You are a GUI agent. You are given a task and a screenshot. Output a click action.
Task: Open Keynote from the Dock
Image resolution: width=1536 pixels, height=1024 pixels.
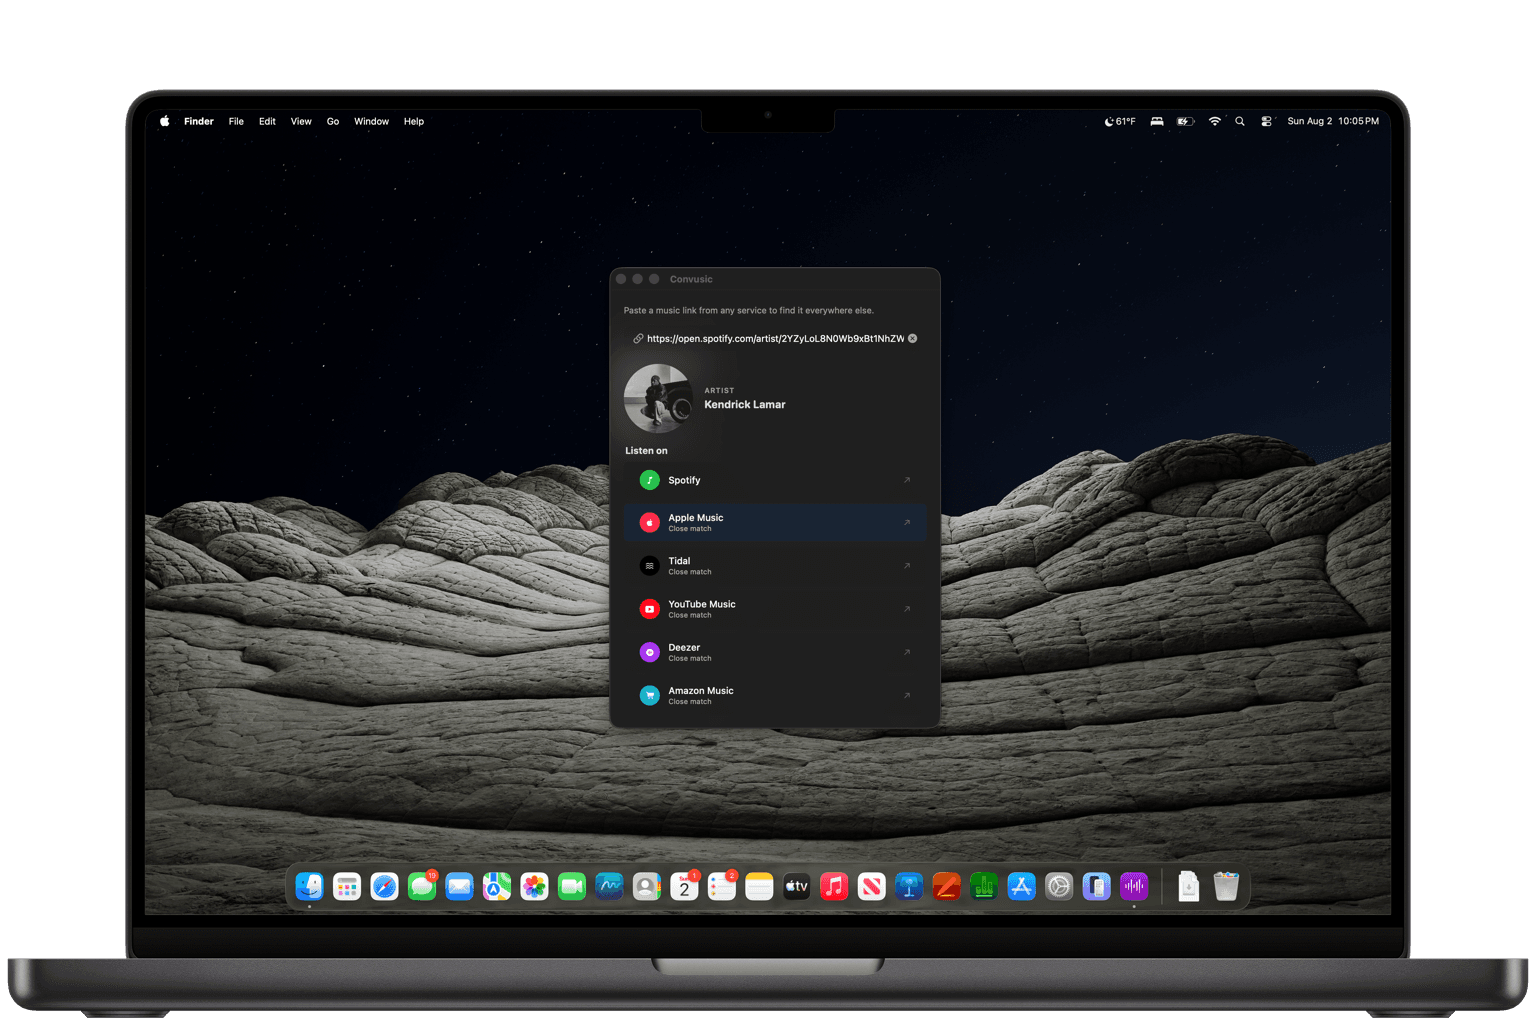[909, 886]
